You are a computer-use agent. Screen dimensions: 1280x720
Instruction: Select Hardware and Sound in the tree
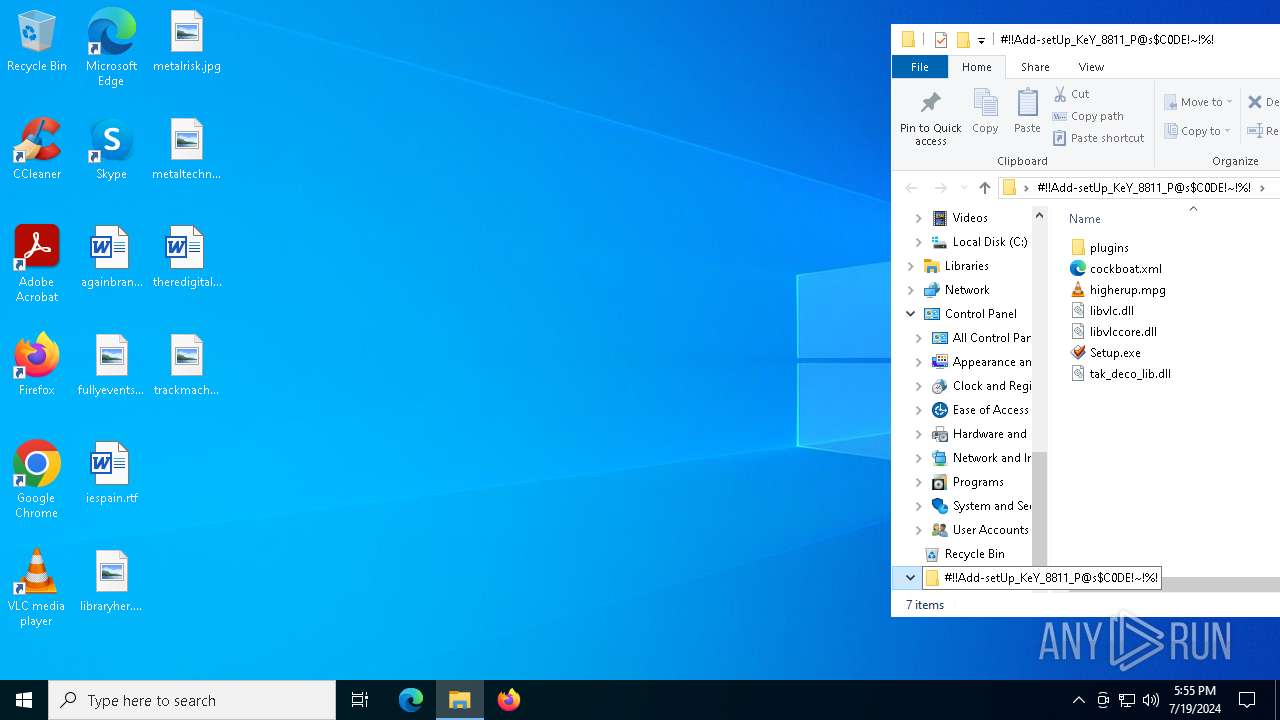pyautogui.click(x=981, y=434)
